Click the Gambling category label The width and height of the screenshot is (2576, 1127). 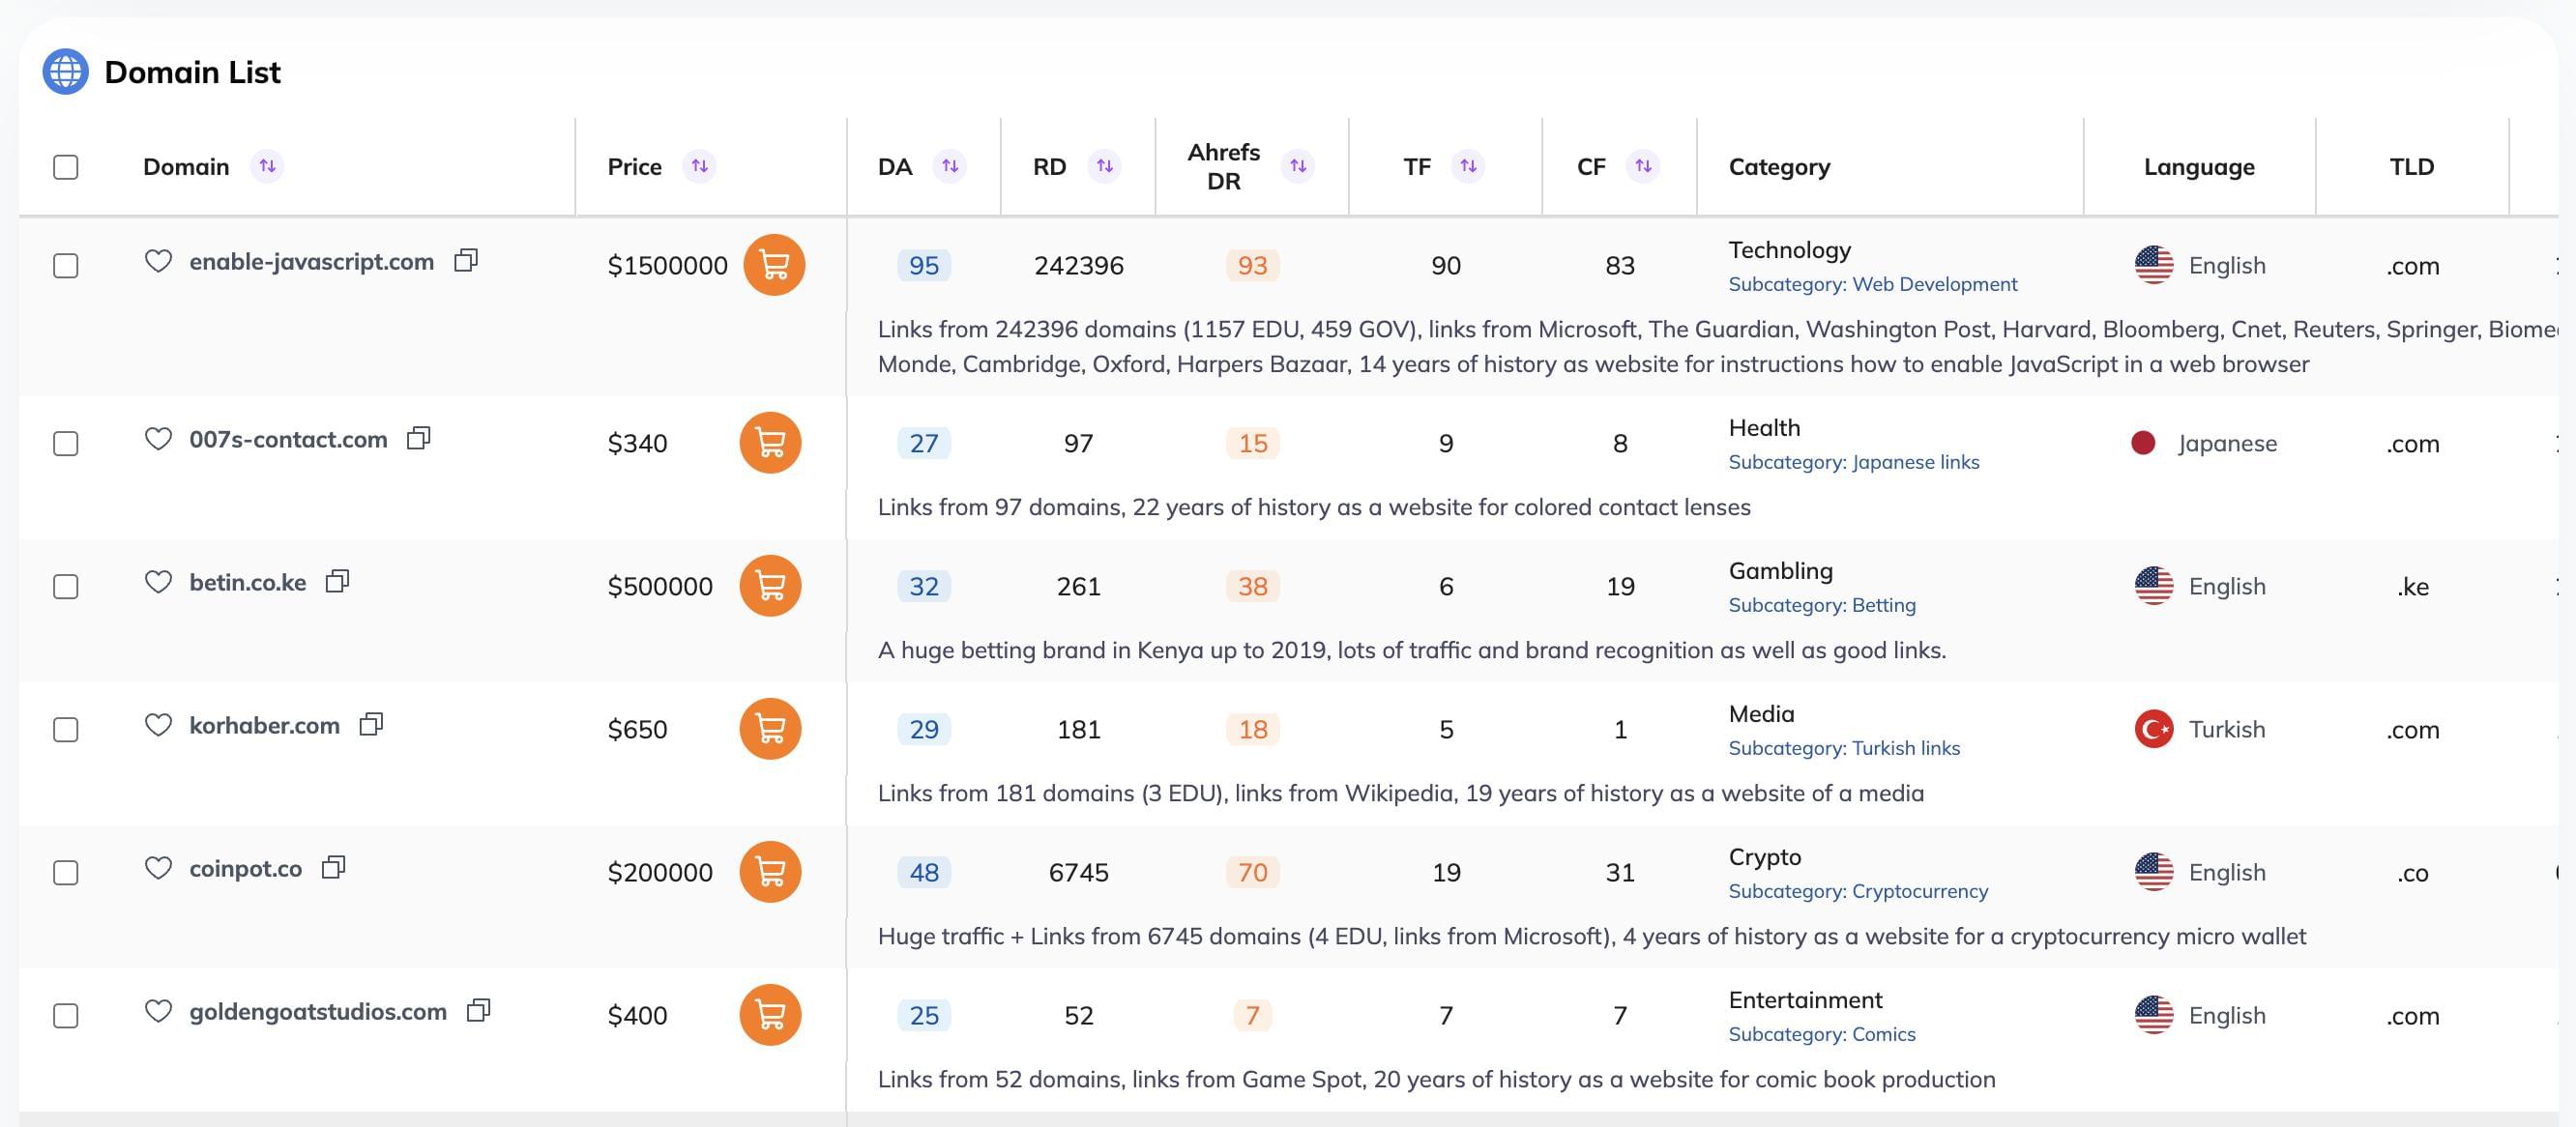click(x=1780, y=572)
